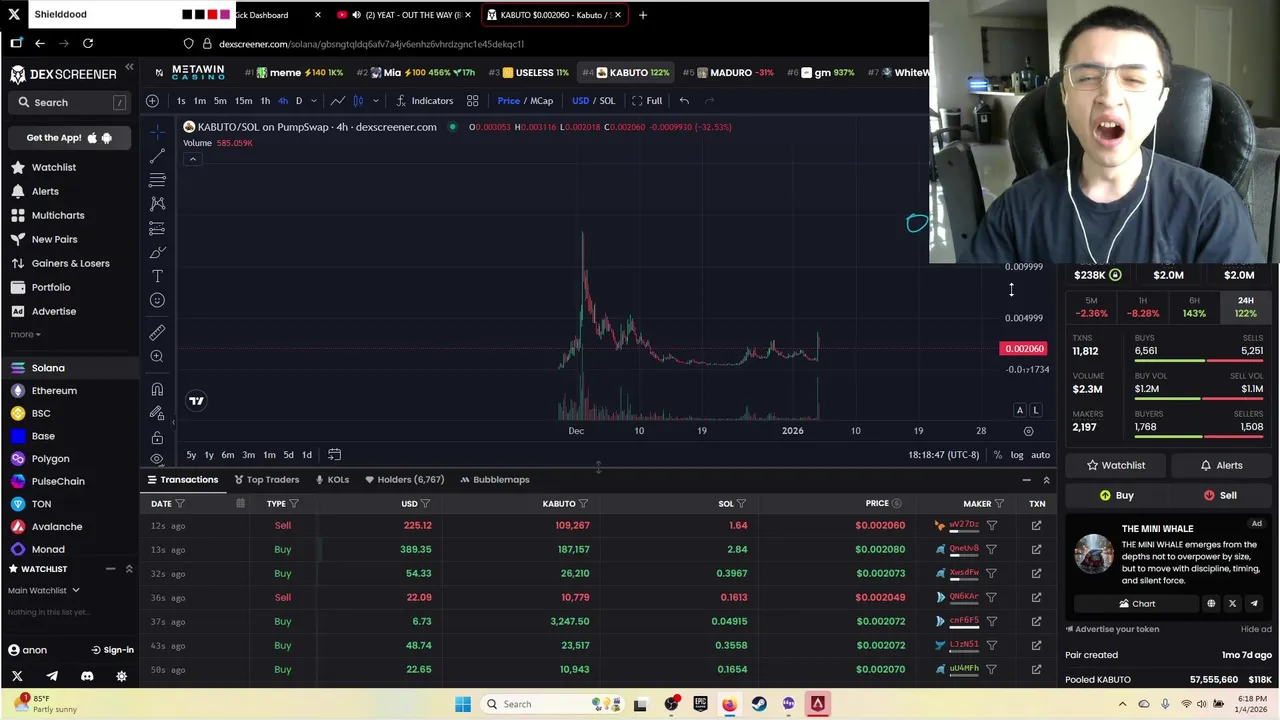Image resolution: width=1280 pixels, height=720 pixels.
Task: Switch chart to MCap view
Action: click(541, 100)
